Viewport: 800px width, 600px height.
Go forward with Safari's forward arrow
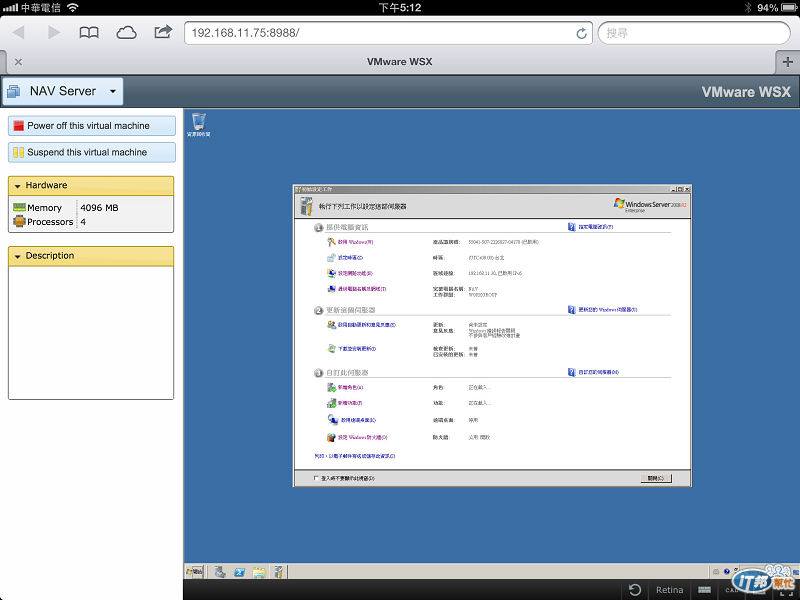point(53,33)
